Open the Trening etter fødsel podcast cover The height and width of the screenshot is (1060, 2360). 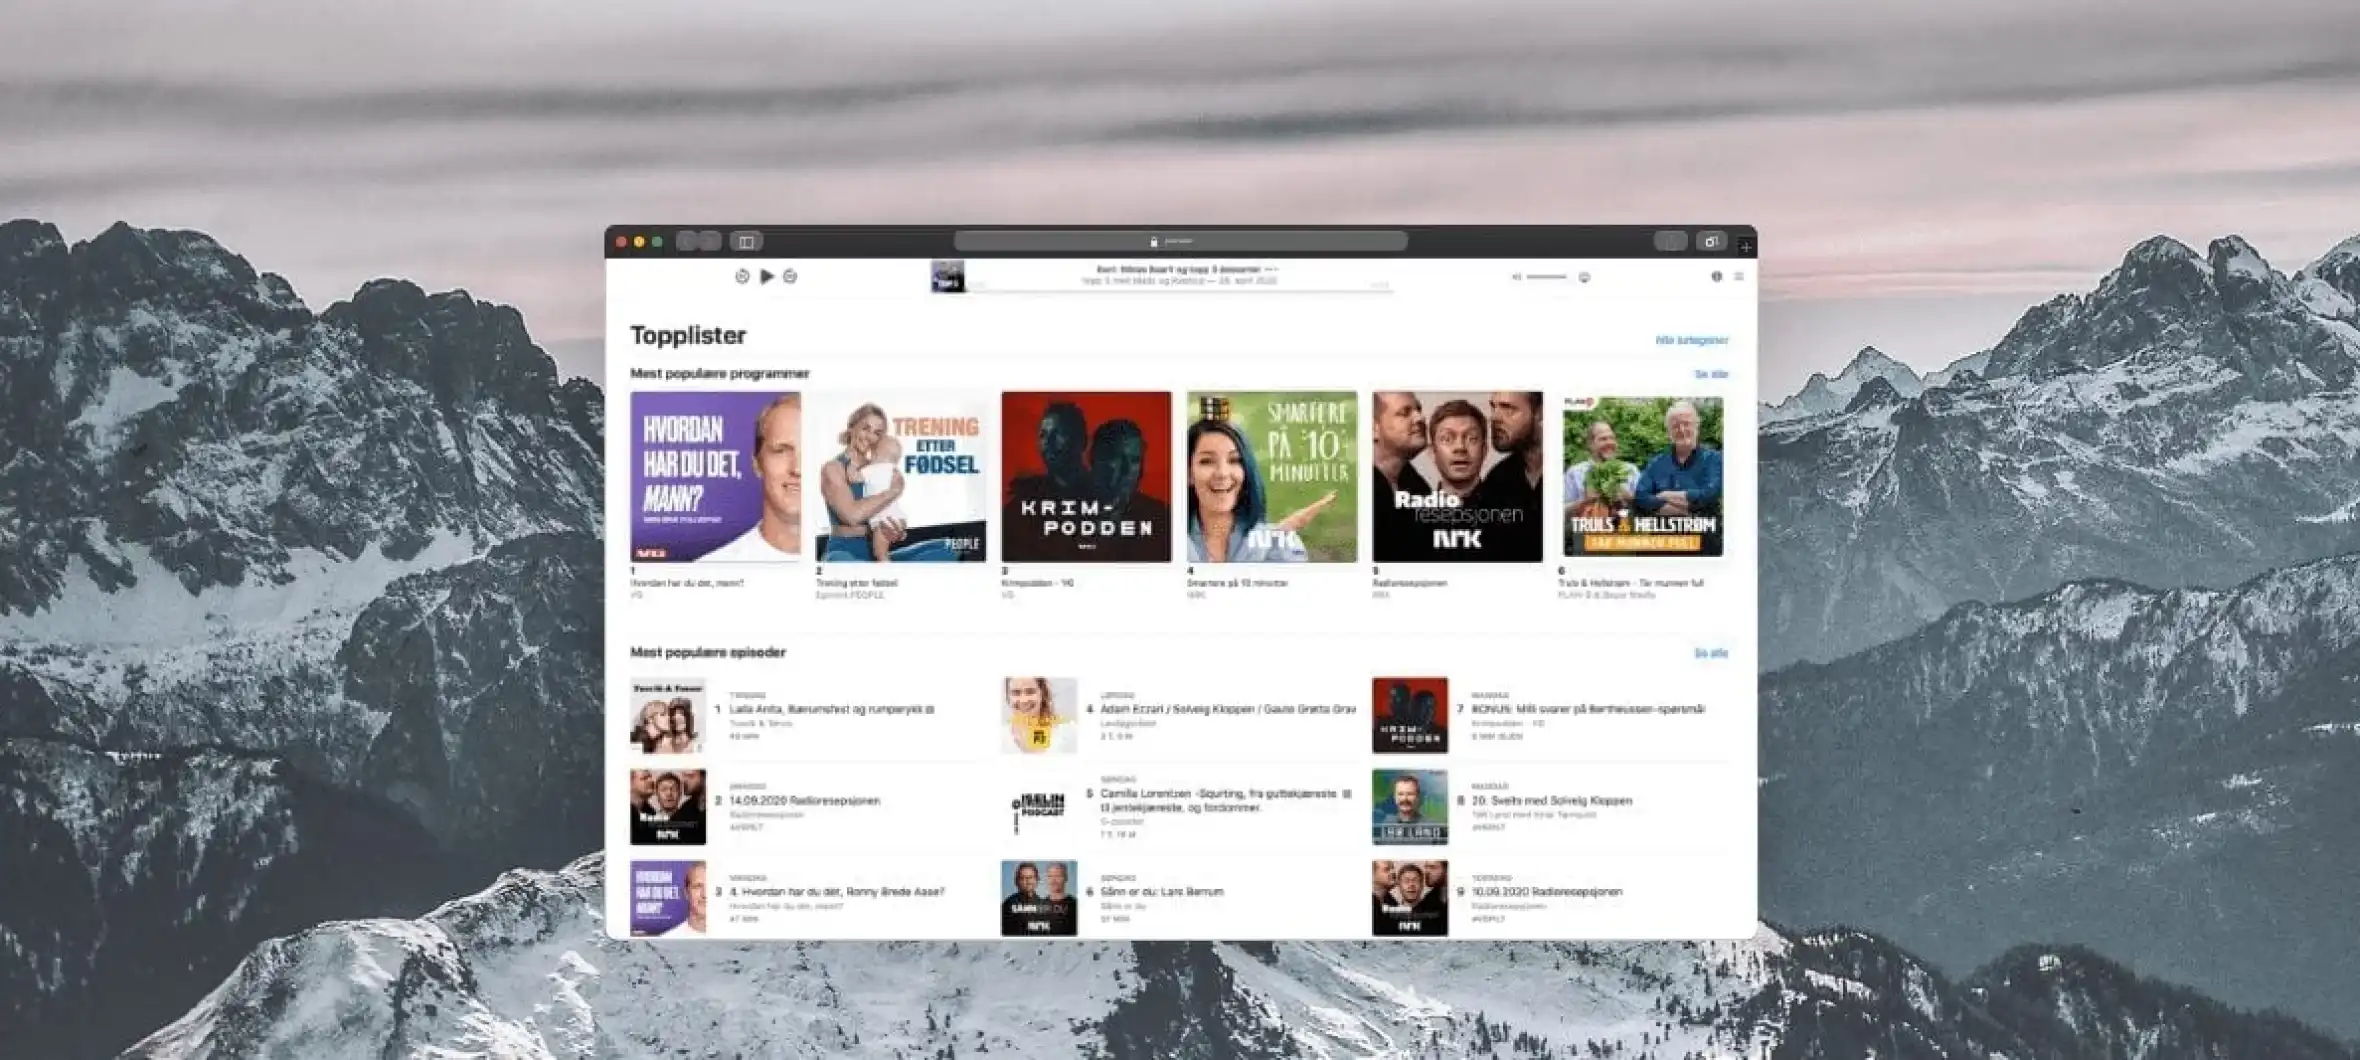[900, 476]
